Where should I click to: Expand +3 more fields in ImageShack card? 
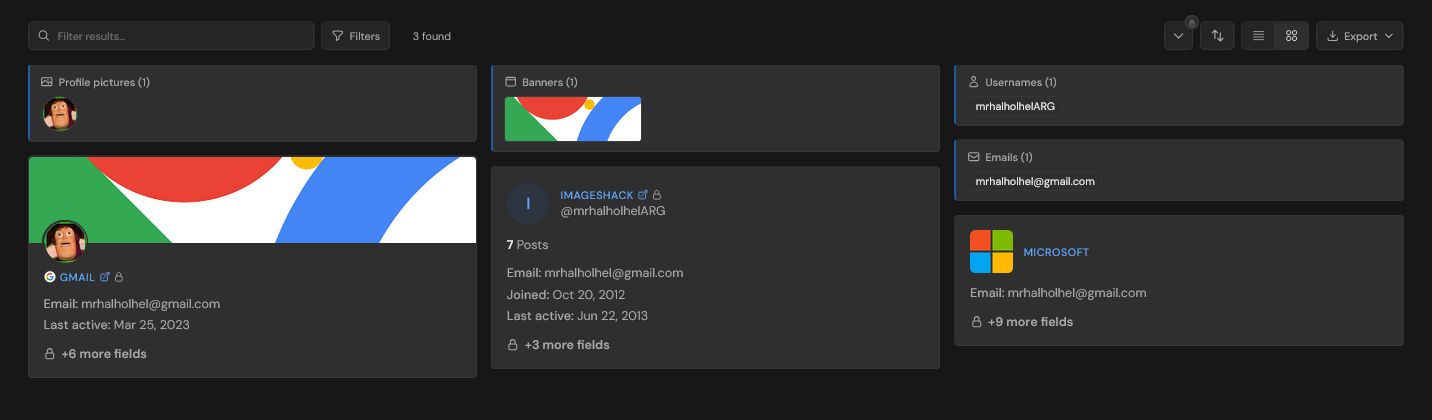pos(558,345)
